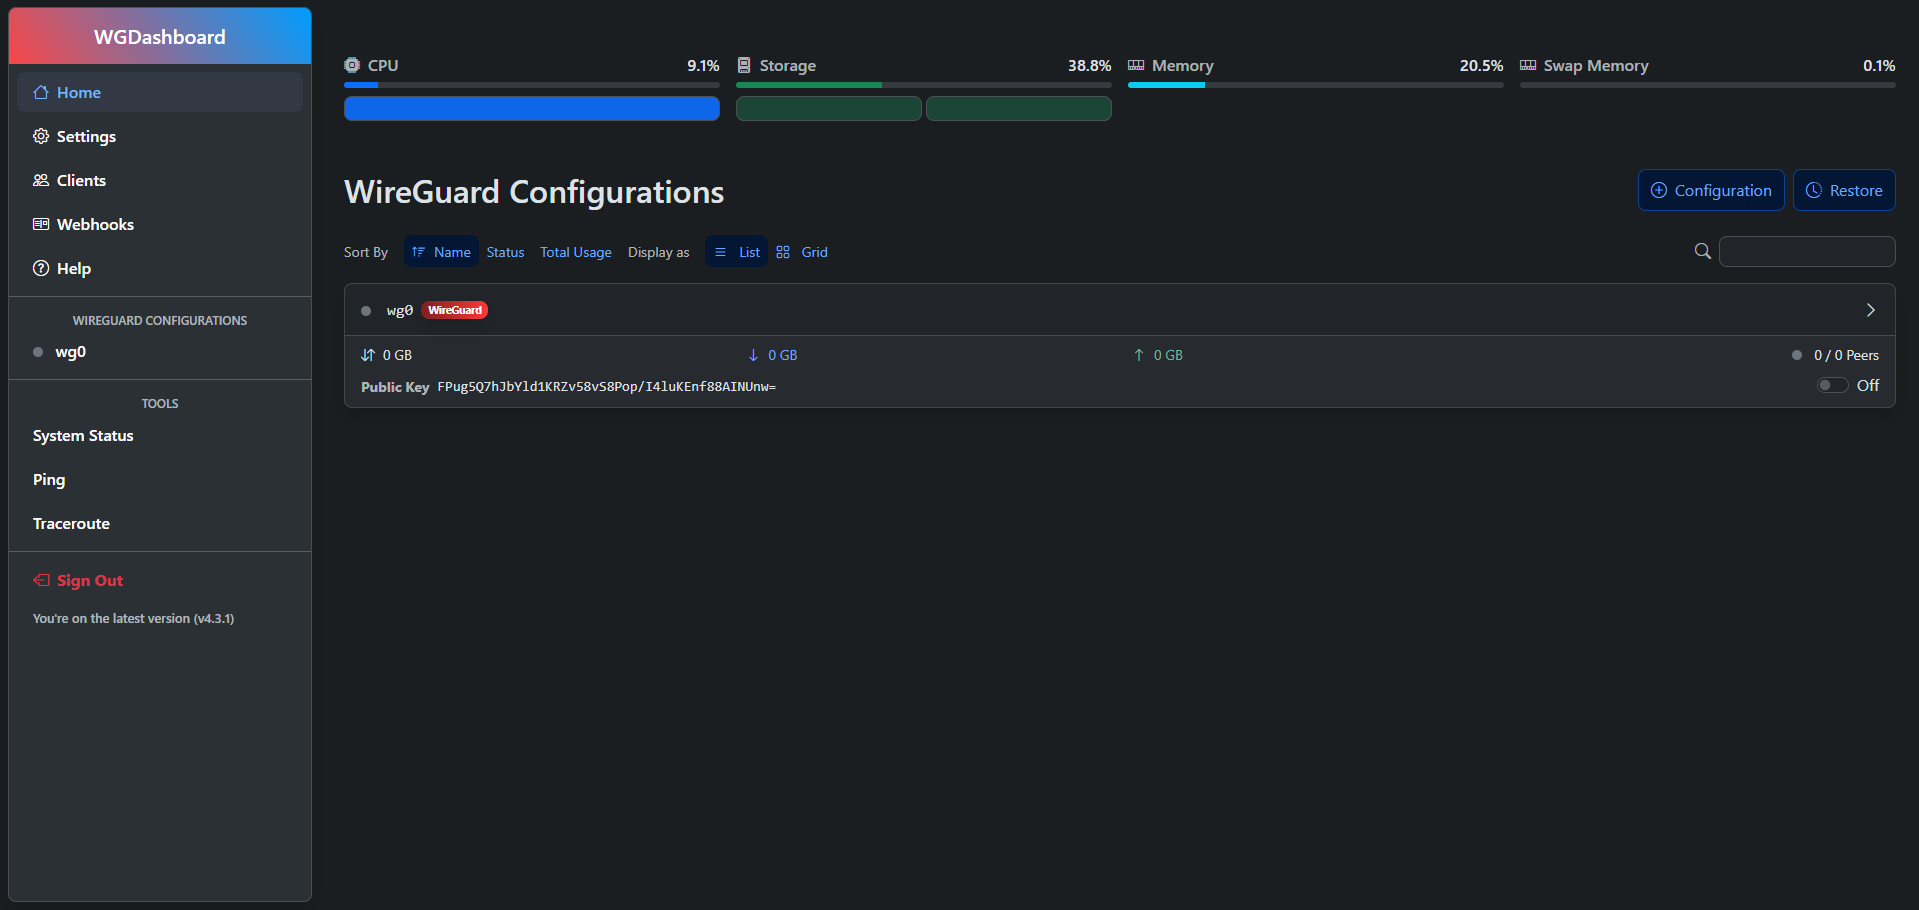Image resolution: width=1919 pixels, height=910 pixels.
Task: Open the Settings menu item
Action: [160, 136]
